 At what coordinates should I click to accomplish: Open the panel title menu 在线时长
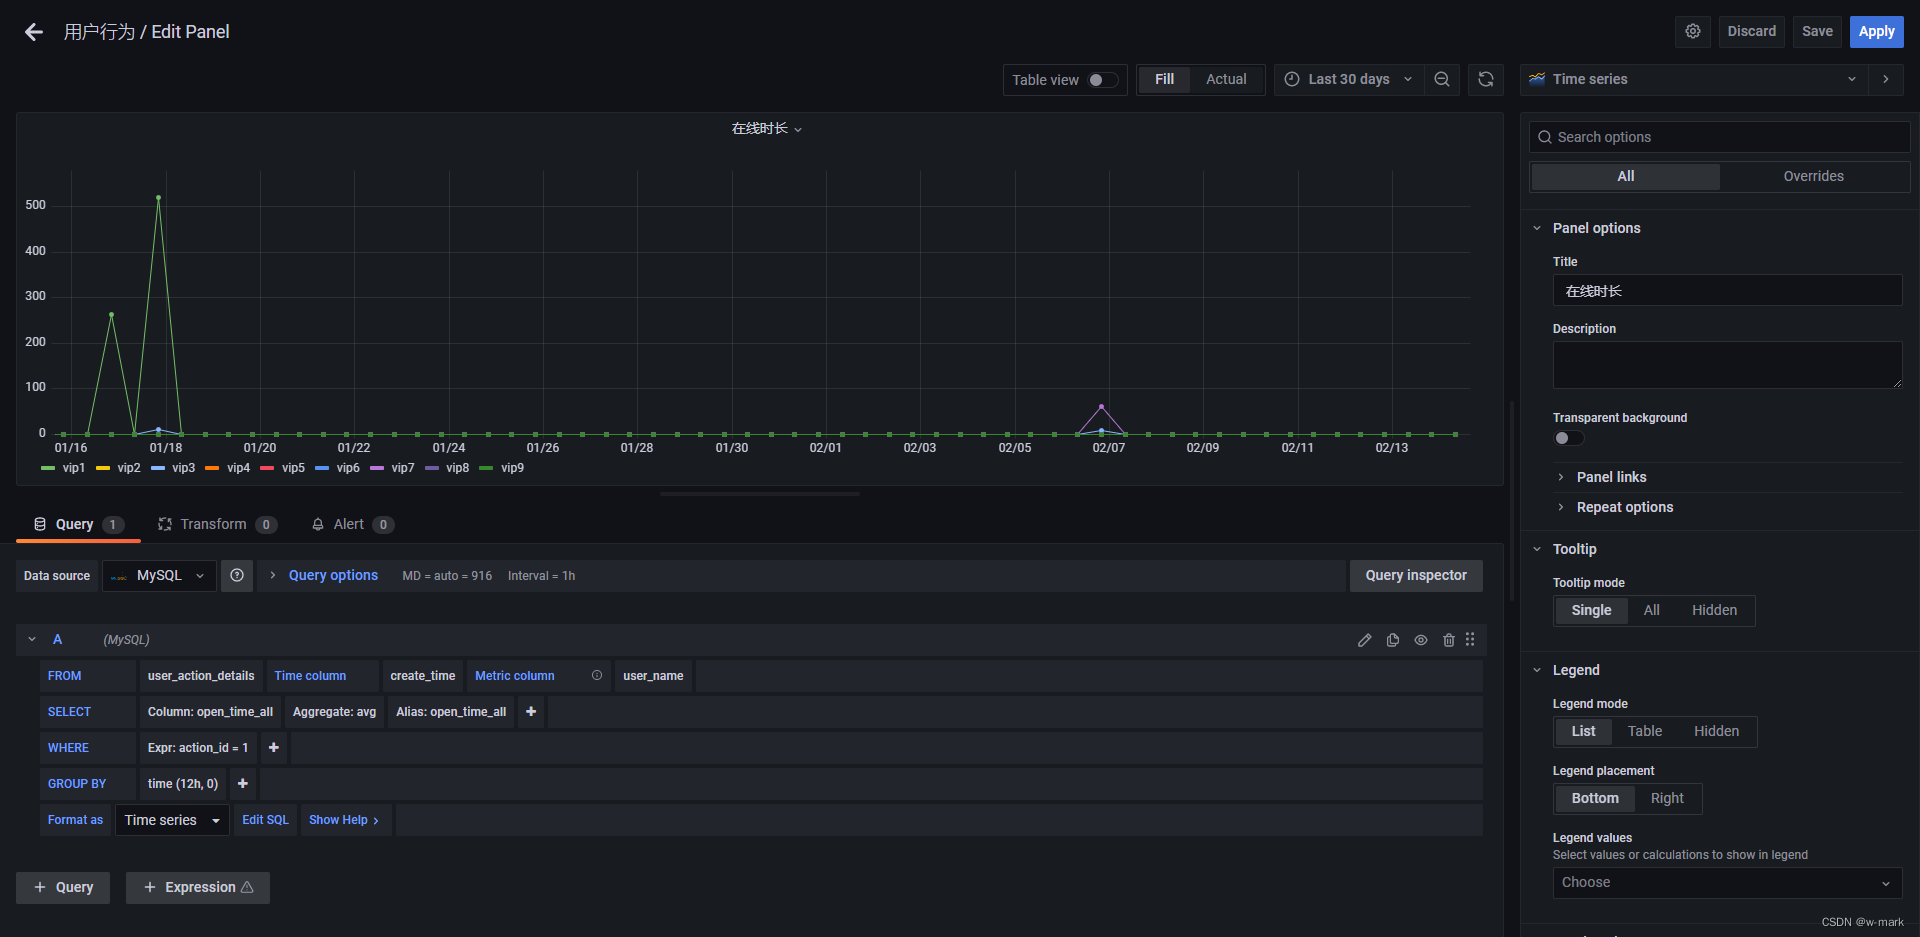click(x=766, y=128)
